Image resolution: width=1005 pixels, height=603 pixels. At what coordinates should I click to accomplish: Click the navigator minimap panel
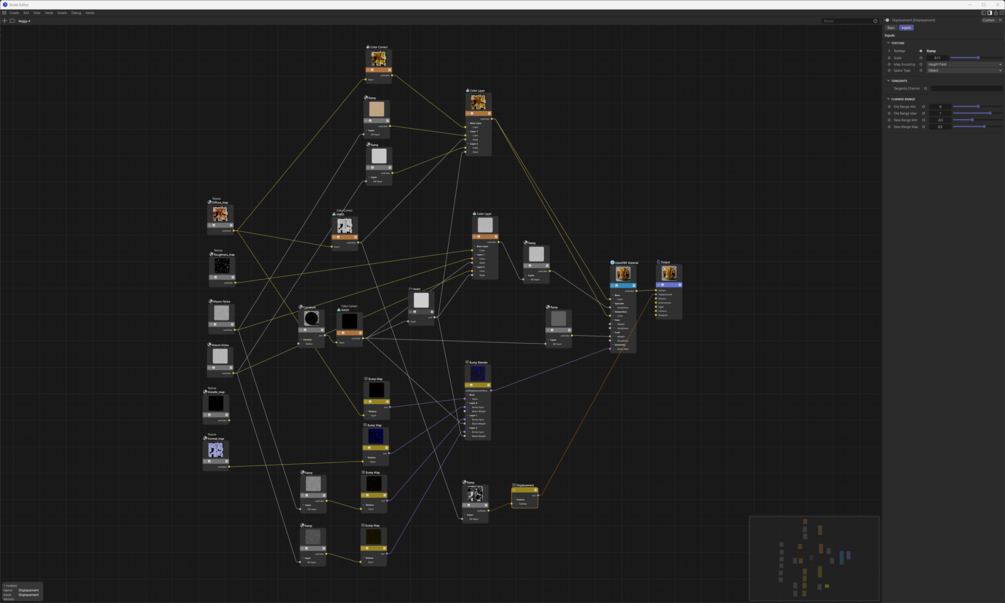click(x=814, y=558)
